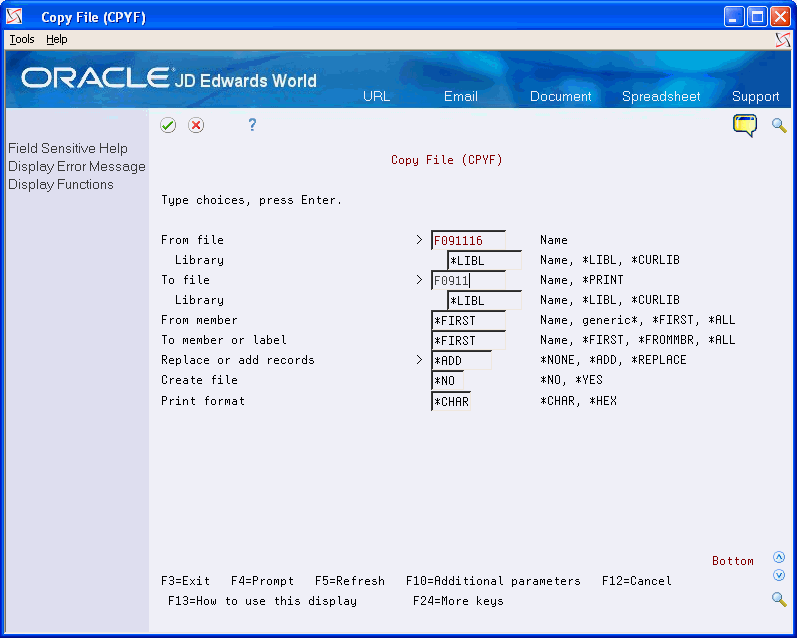The height and width of the screenshot is (638, 797).
Task: Click the red X cancel icon
Action: click(x=196, y=125)
